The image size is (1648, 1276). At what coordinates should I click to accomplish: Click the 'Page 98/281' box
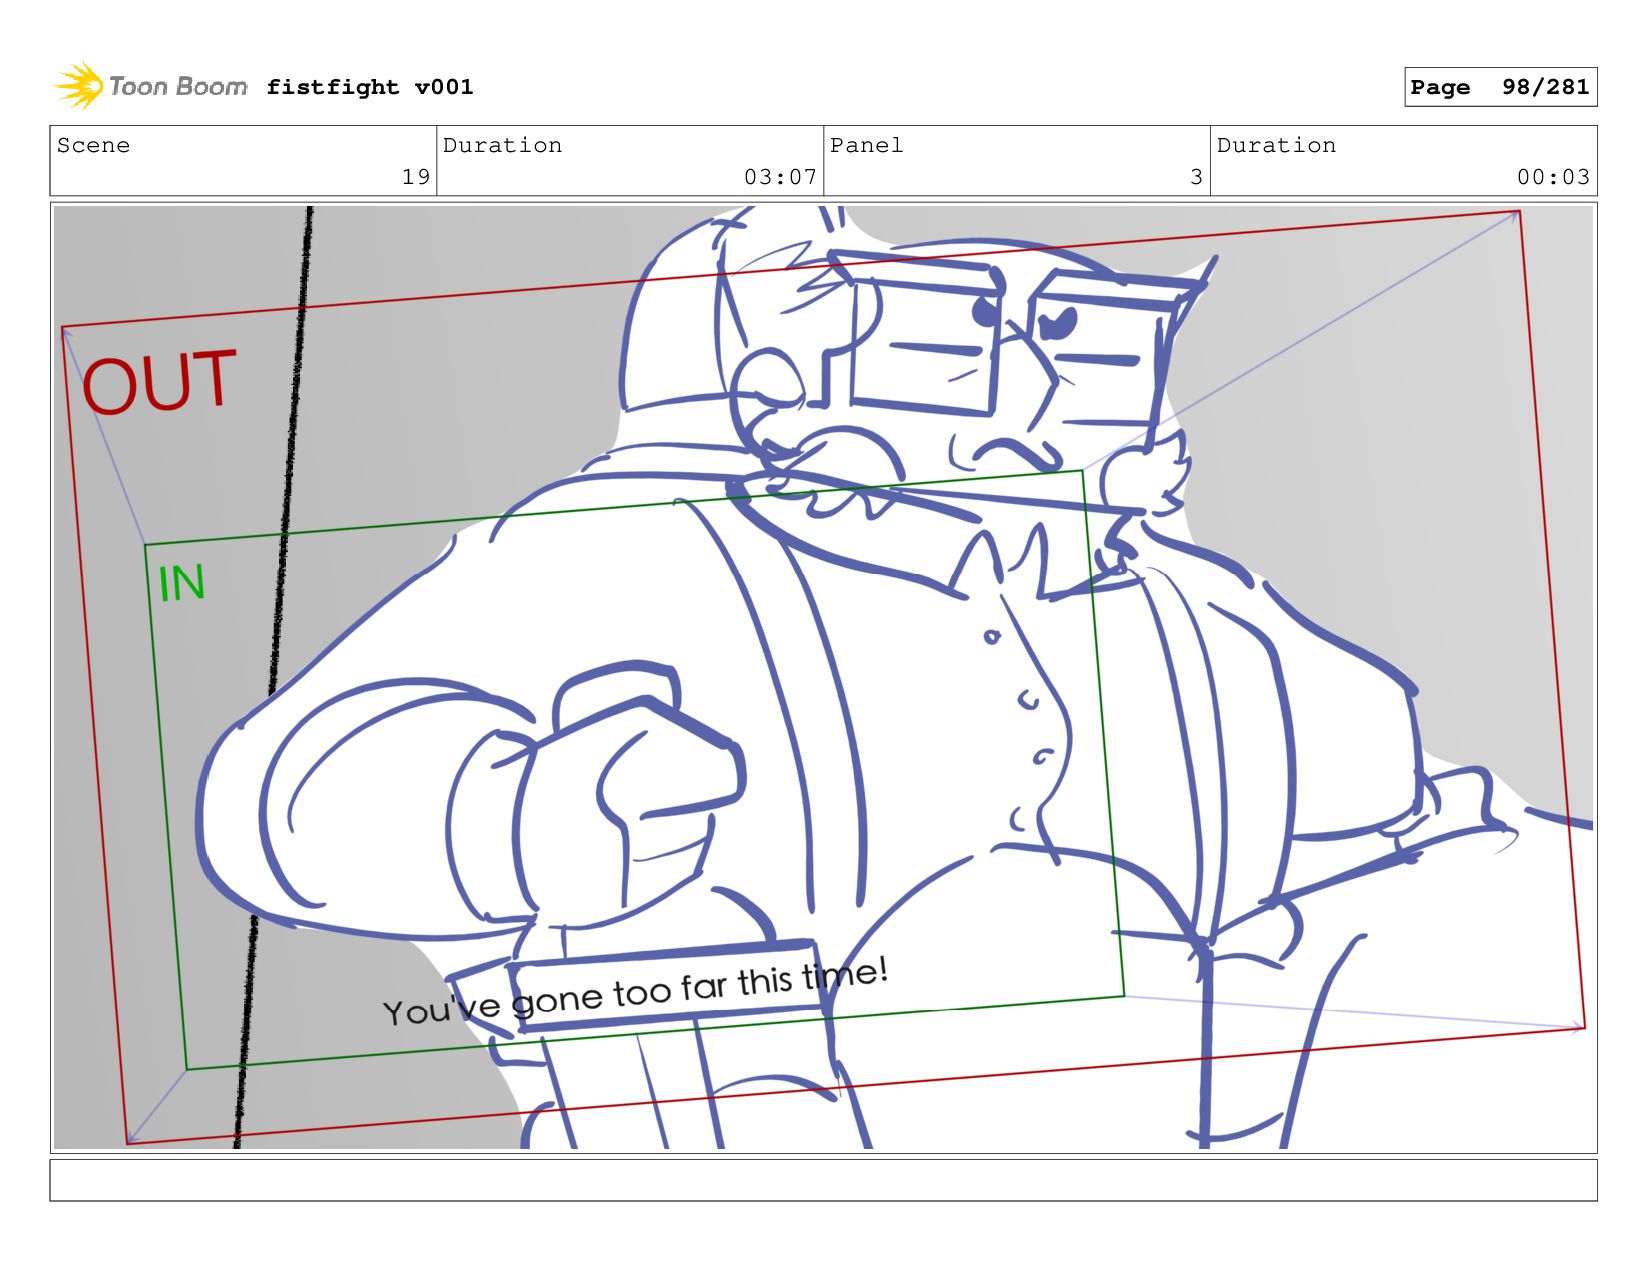point(1500,87)
